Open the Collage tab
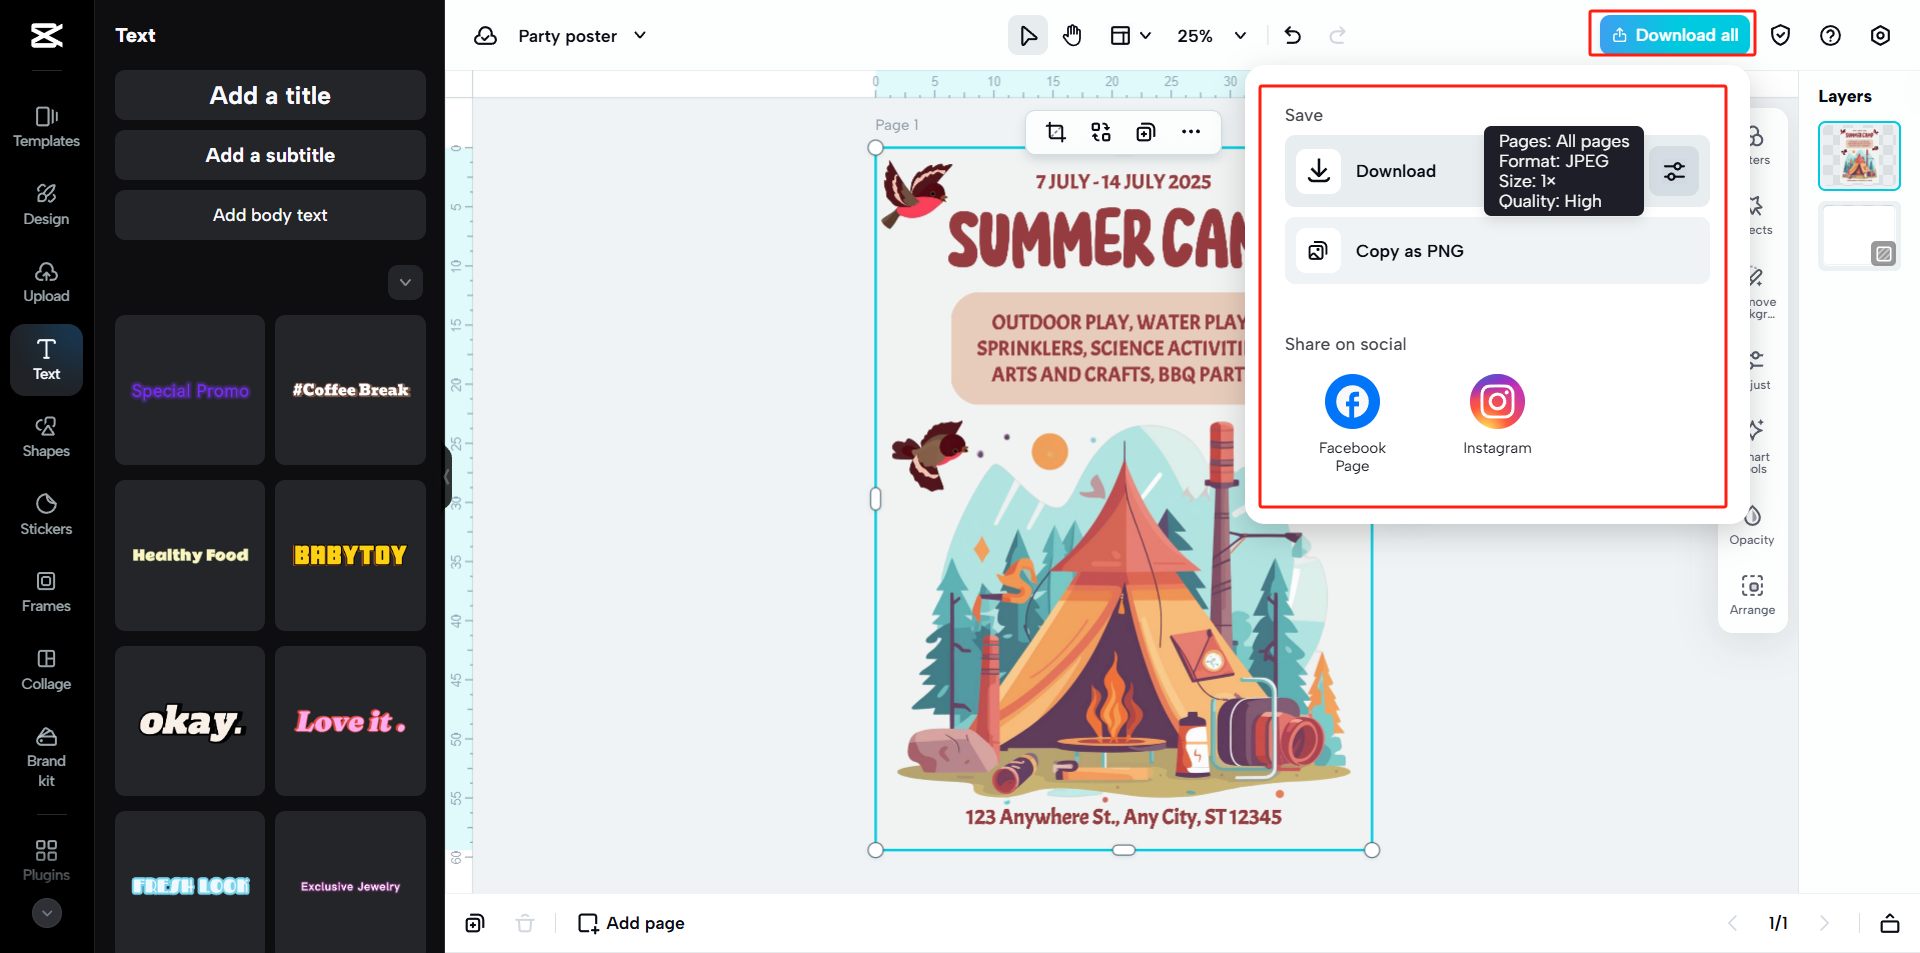The height and width of the screenshot is (953, 1920). tap(46, 668)
